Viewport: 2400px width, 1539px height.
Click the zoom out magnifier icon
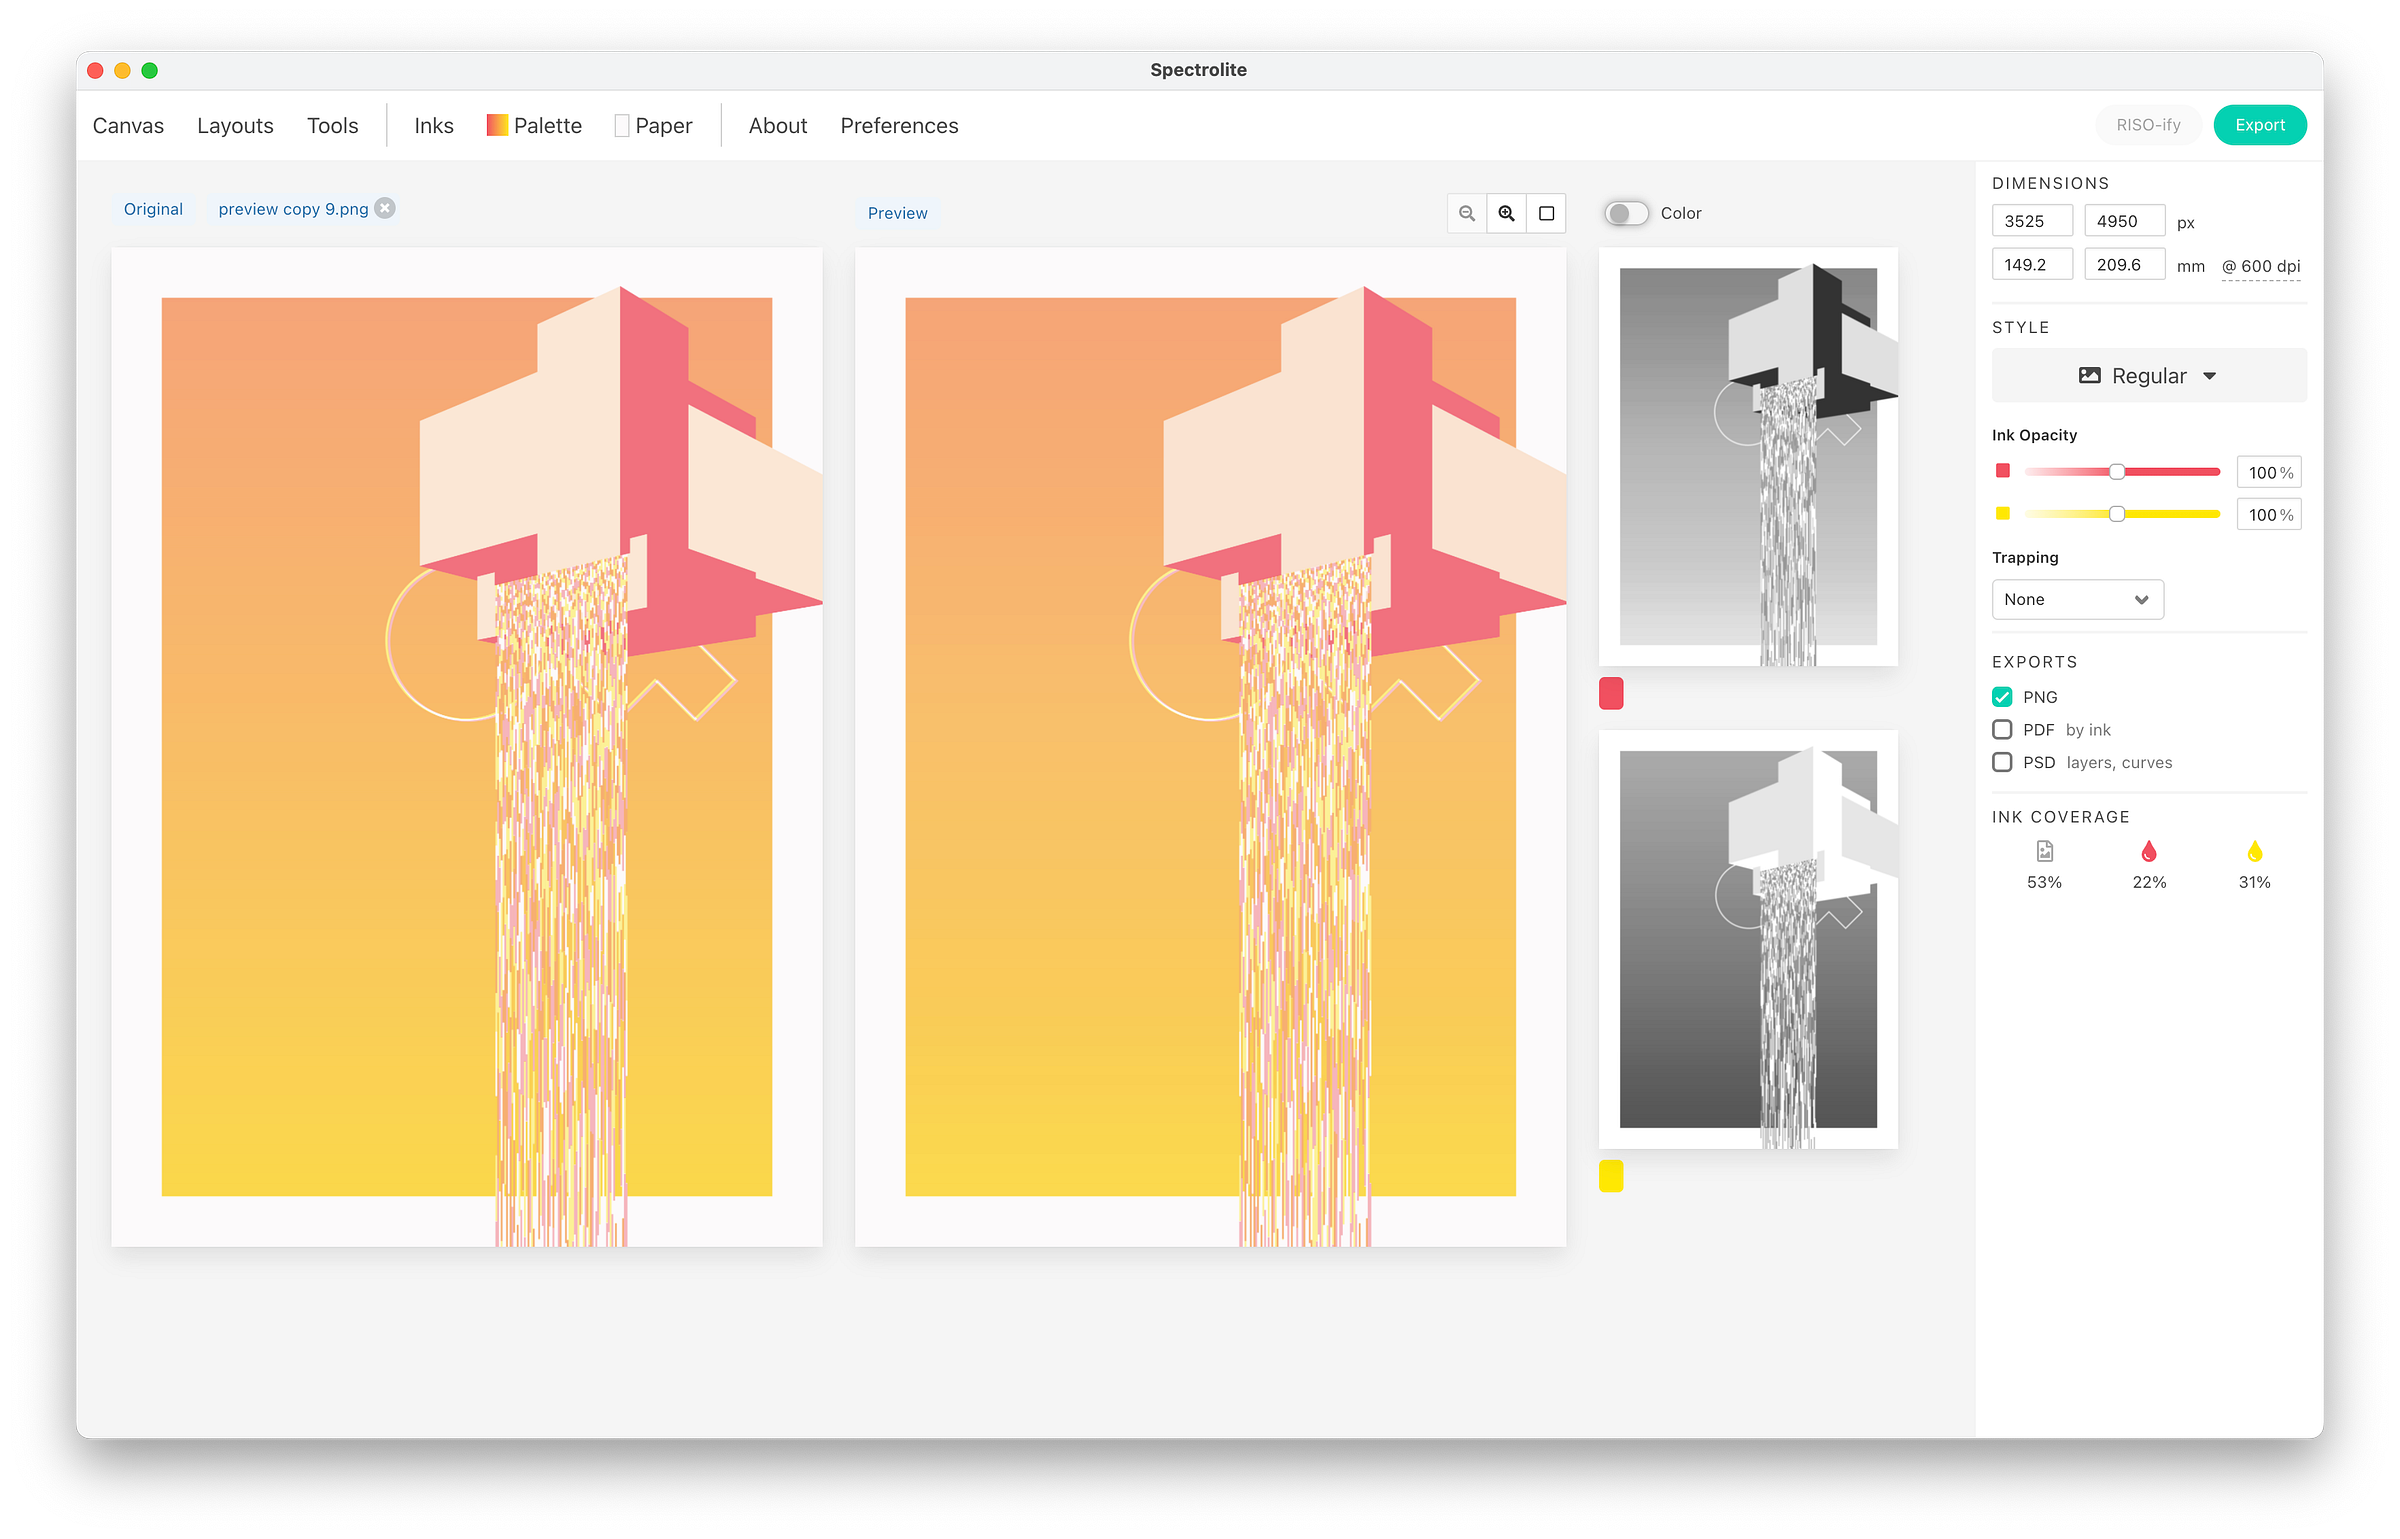tap(1467, 213)
